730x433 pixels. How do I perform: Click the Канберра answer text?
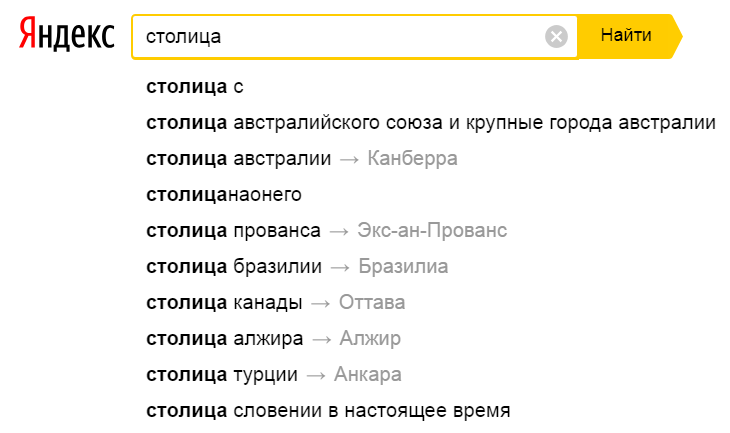tap(412, 159)
